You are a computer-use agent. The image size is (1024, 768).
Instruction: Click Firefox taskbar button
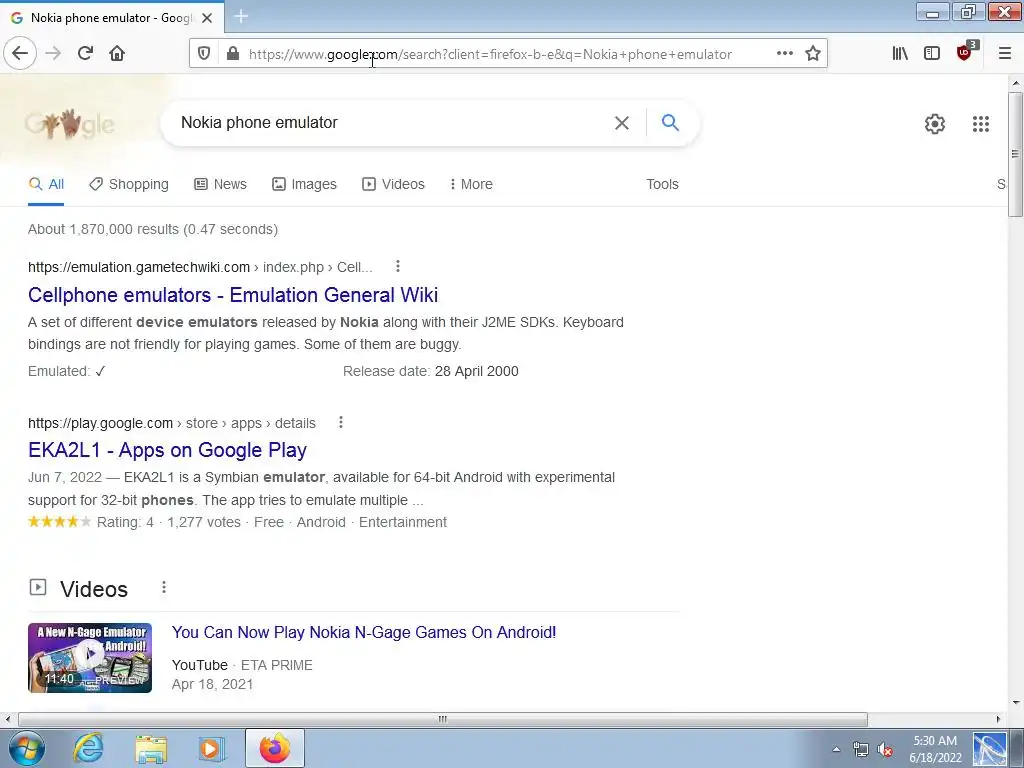[275, 748]
